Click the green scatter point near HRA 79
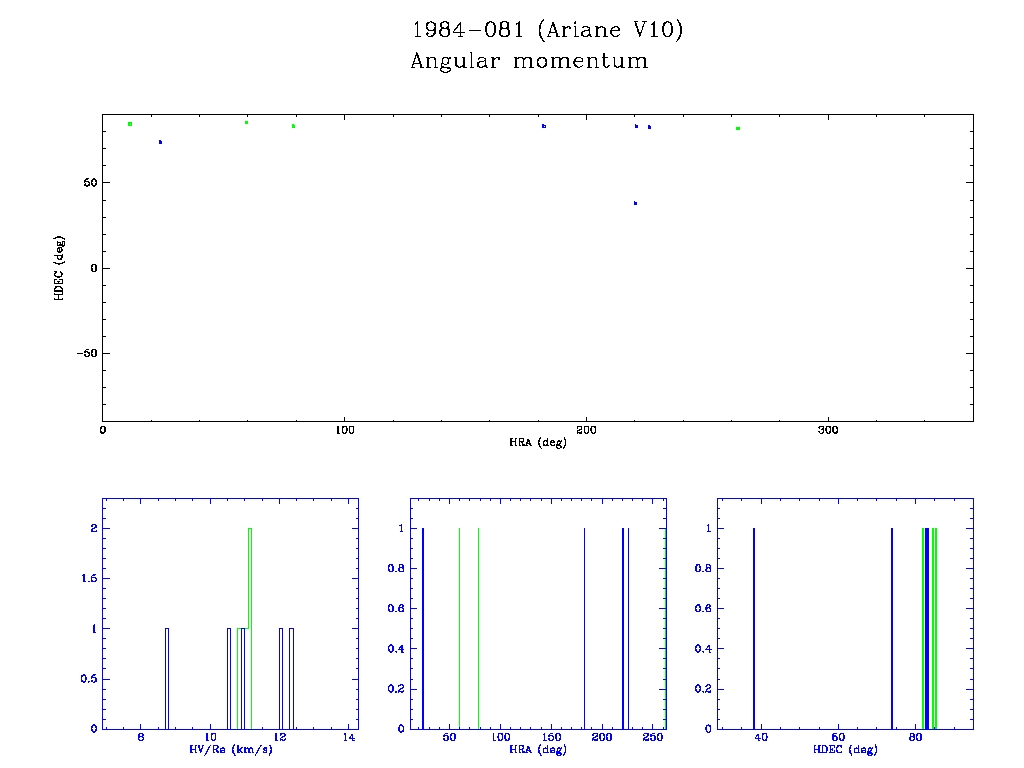The height and width of the screenshot is (768, 1024). pos(293,126)
